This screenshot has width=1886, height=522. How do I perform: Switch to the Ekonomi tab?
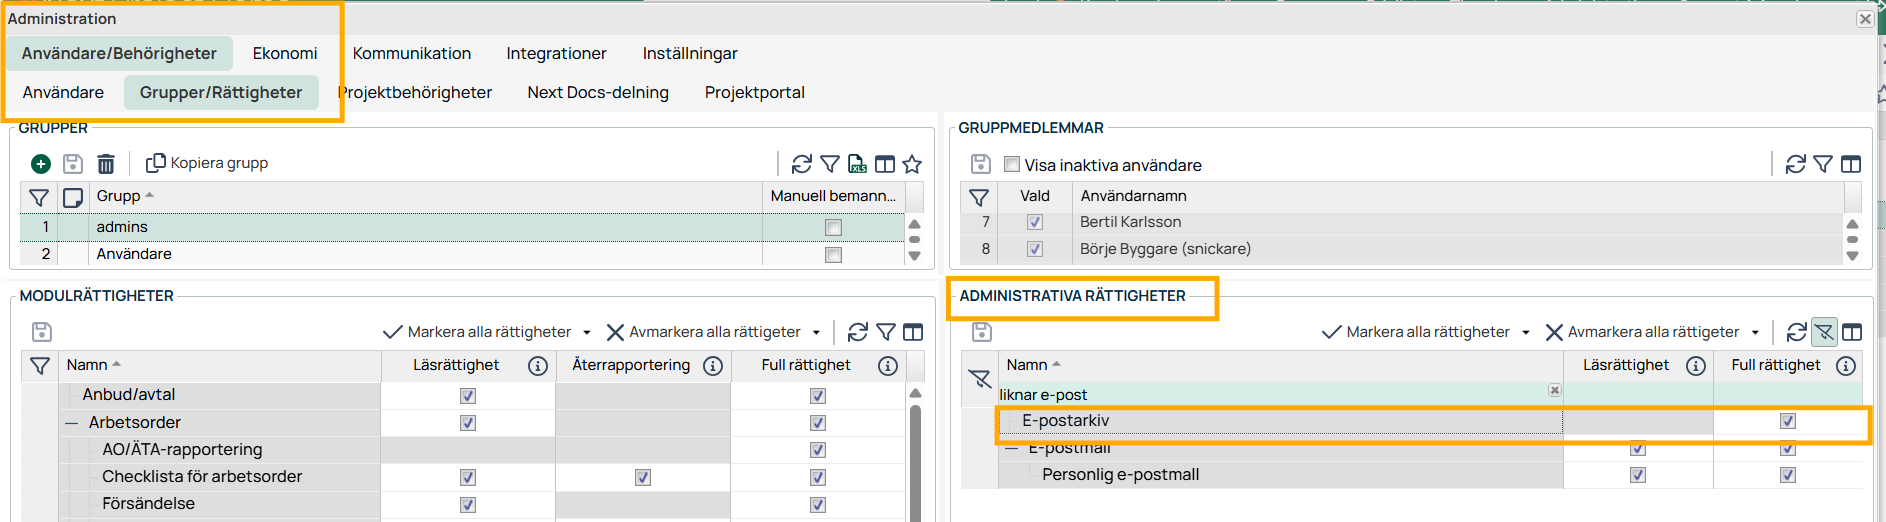point(285,53)
